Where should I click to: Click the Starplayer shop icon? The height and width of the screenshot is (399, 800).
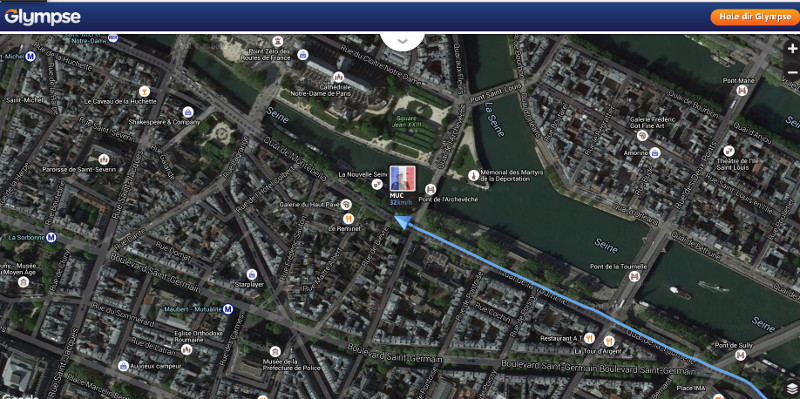tap(251, 275)
